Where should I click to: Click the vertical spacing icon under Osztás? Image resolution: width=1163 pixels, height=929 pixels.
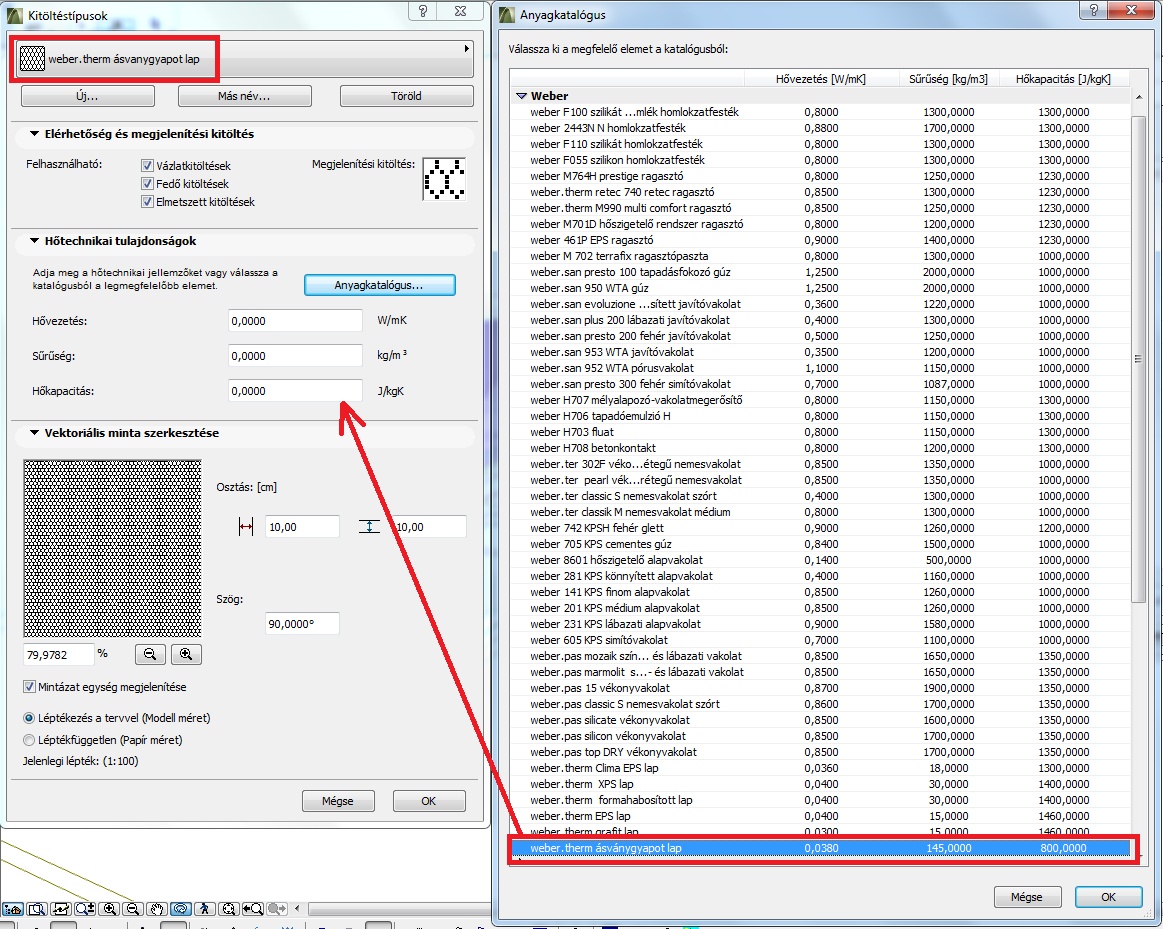click(x=369, y=527)
